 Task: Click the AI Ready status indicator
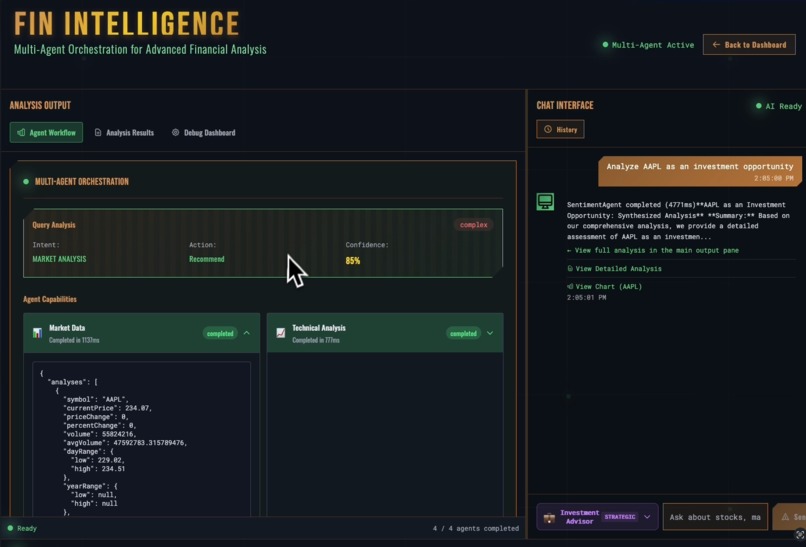pyautogui.click(x=779, y=106)
